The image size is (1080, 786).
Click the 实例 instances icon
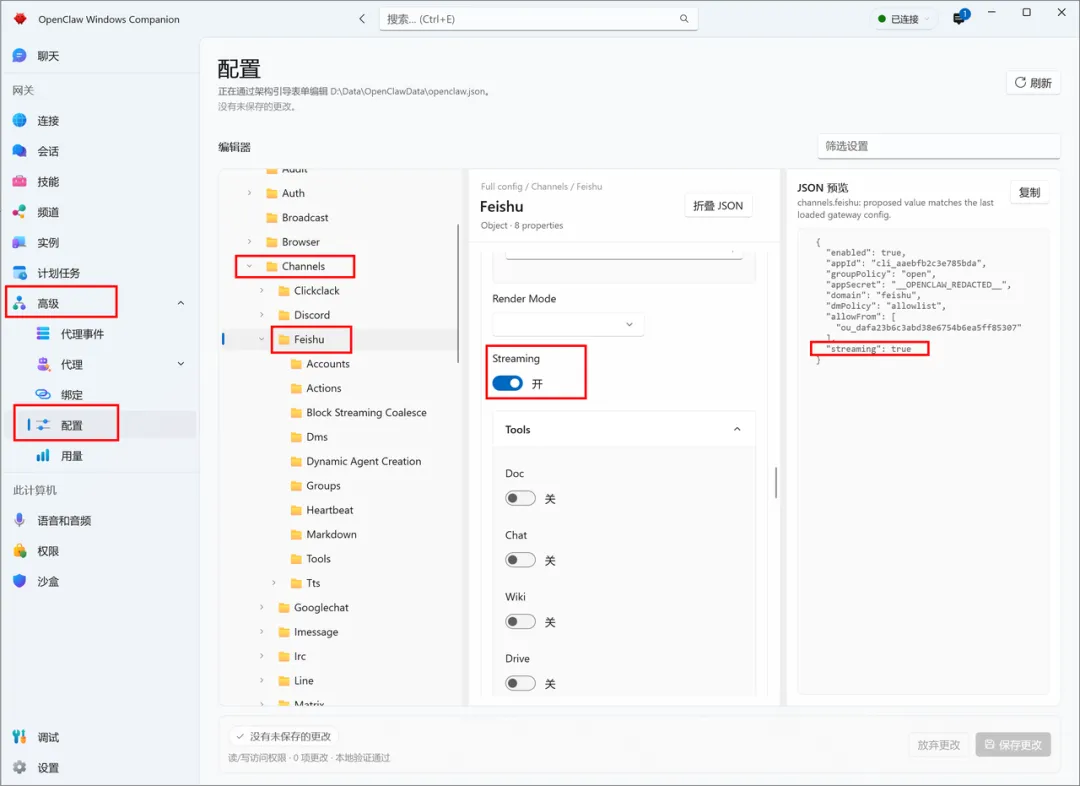pos(19,242)
